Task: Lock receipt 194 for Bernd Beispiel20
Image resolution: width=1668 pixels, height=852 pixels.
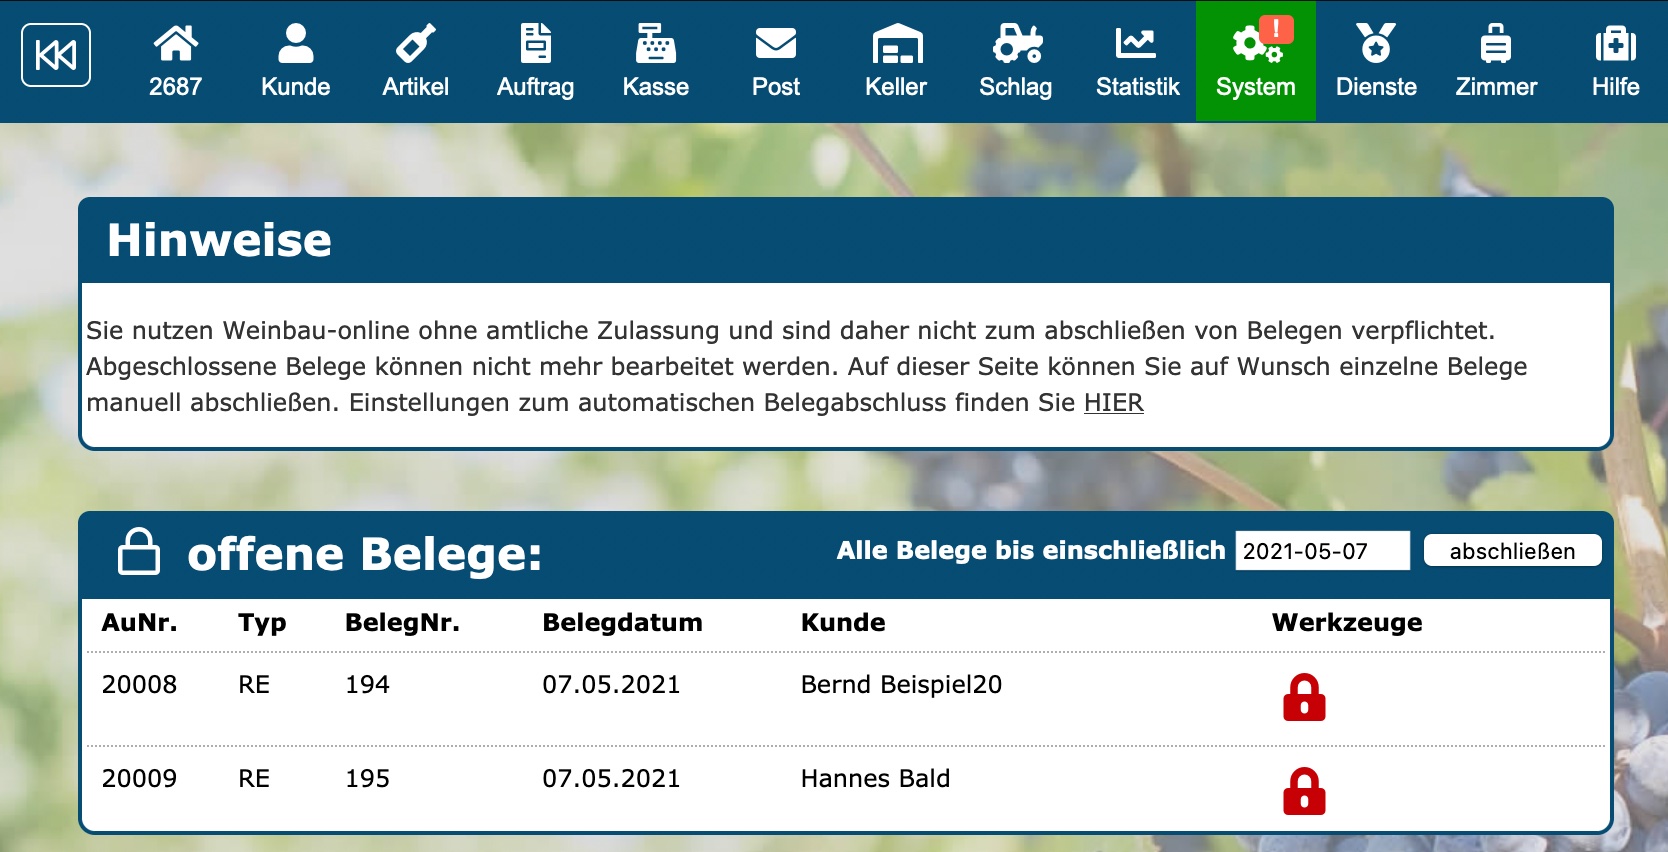Action: 1304,698
